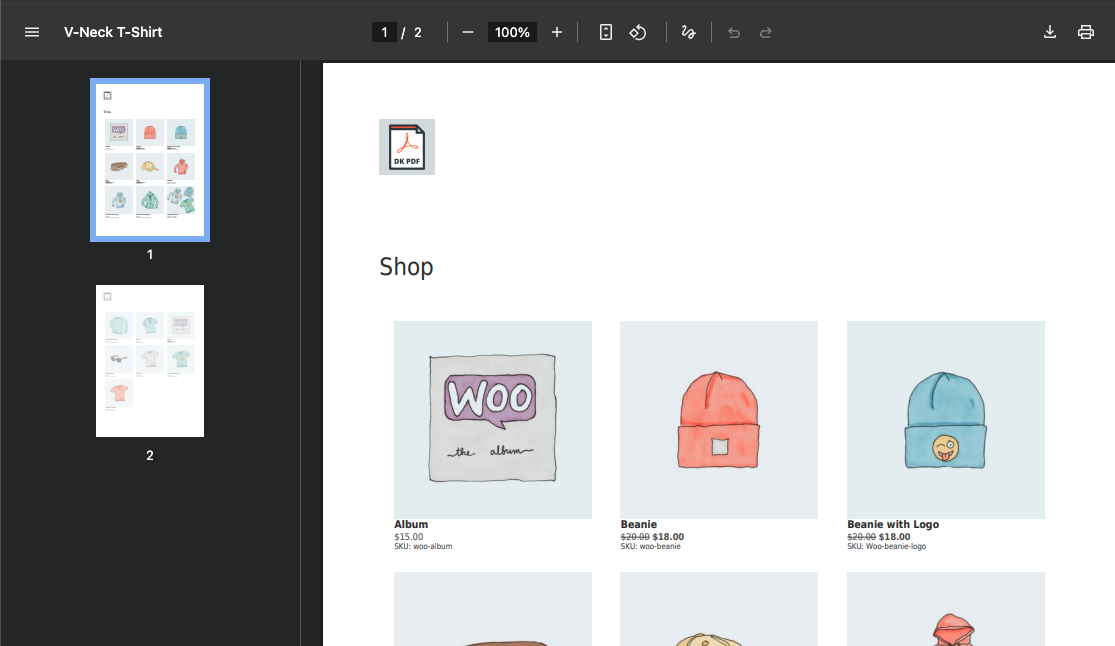Viewport: 1115px width, 646px height.
Task: Click the 'Album' product name
Action: coord(411,524)
